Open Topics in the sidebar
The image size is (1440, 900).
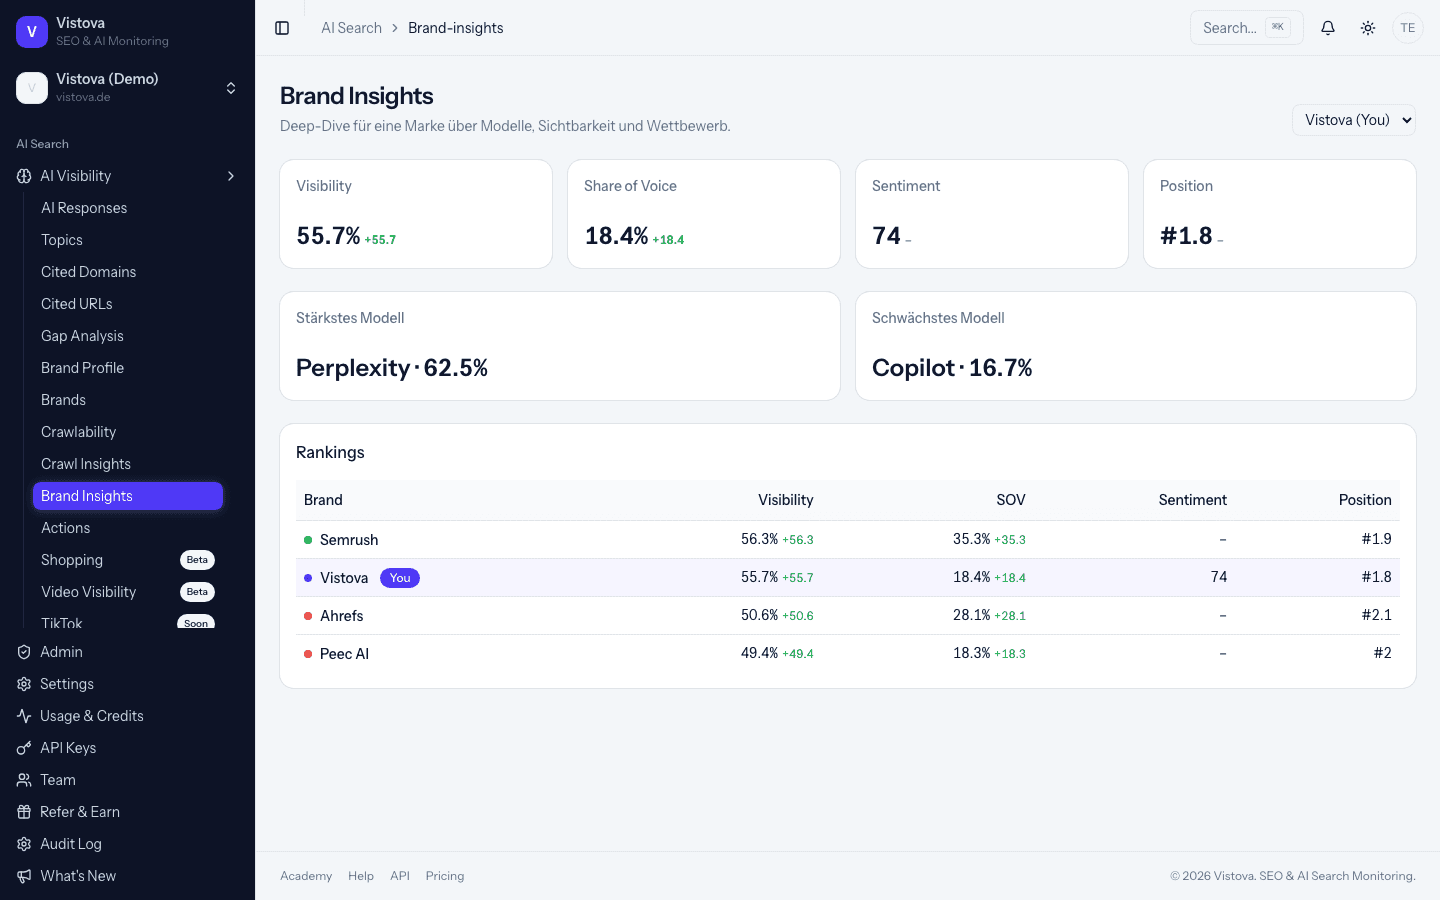click(x=128, y=240)
